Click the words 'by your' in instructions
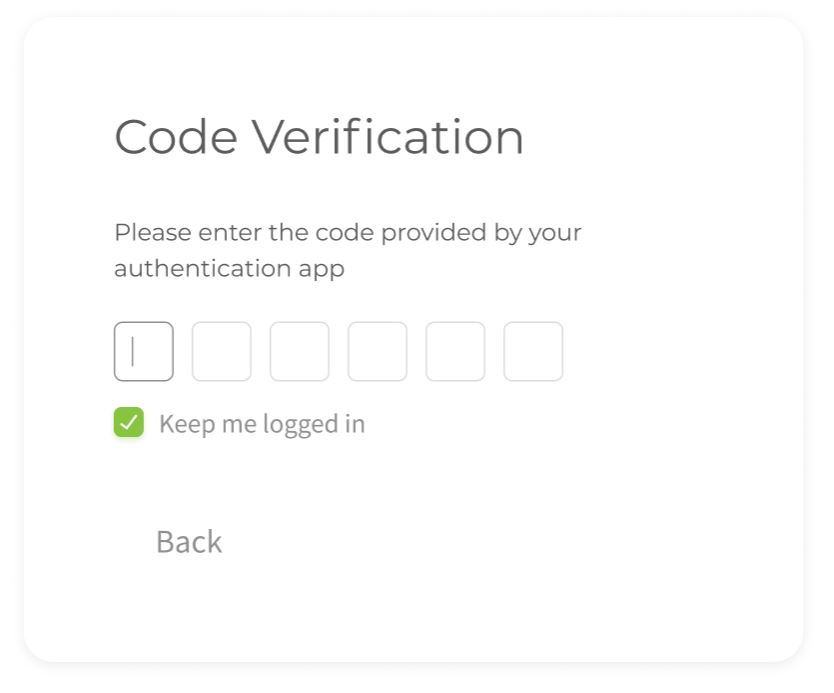Screen dimensions: 834x693 pyautogui.click(x=538, y=233)
